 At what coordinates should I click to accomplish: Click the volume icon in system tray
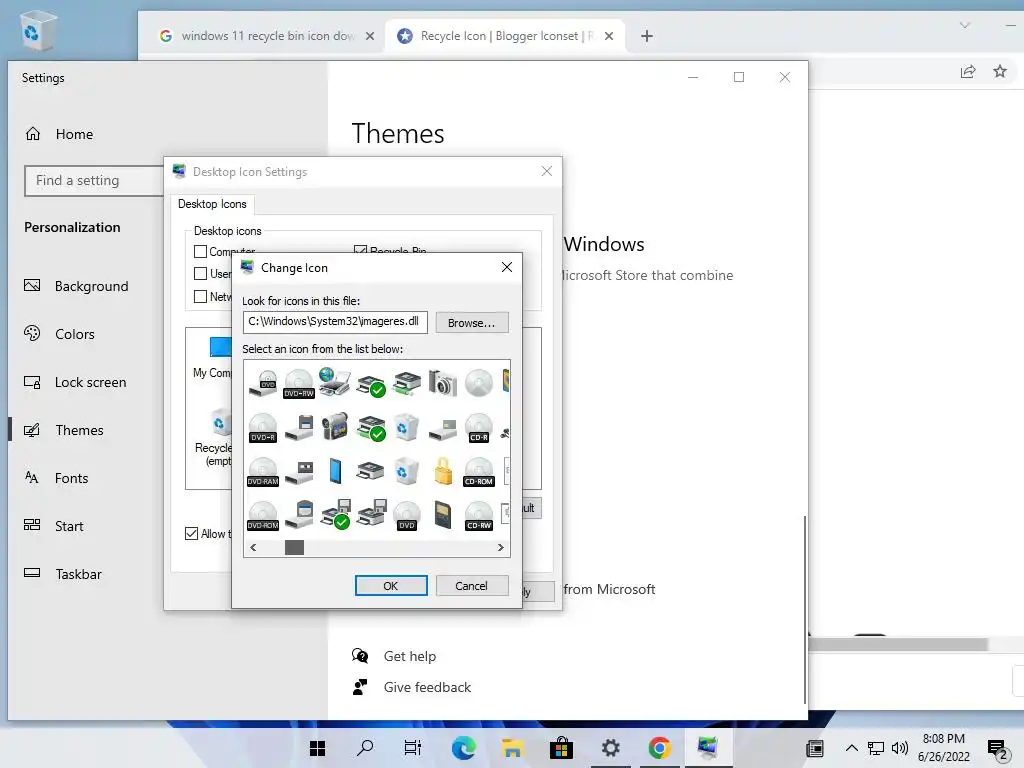[900, 748]
